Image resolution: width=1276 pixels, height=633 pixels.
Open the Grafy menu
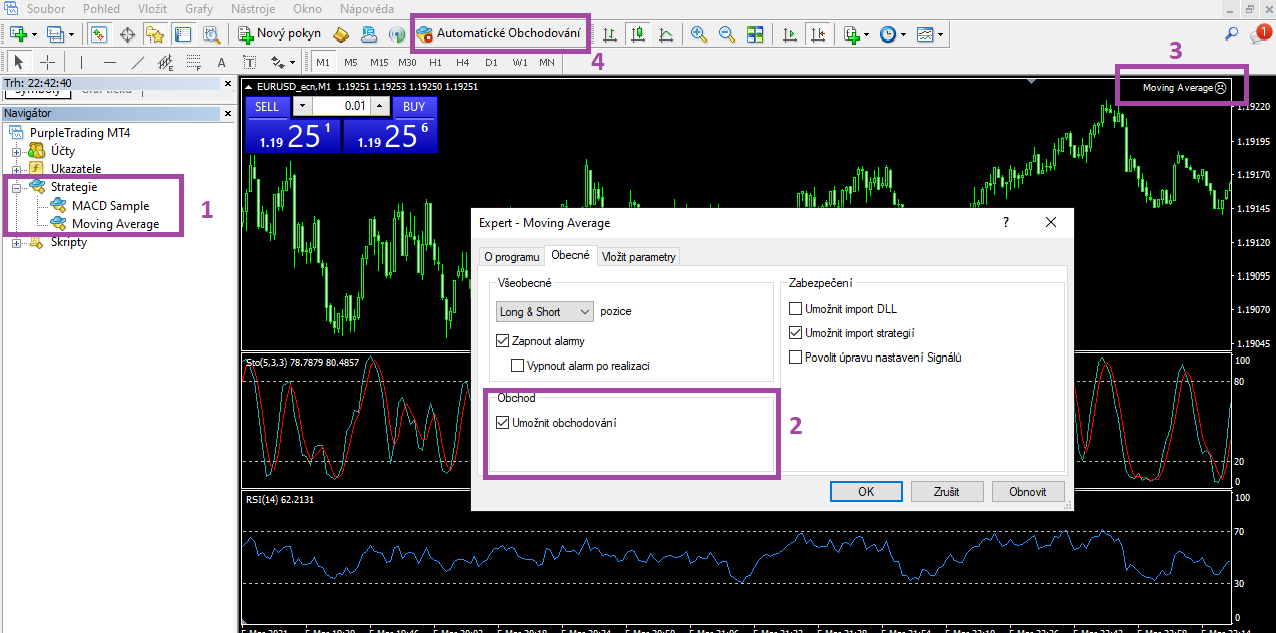coord(199,9)
